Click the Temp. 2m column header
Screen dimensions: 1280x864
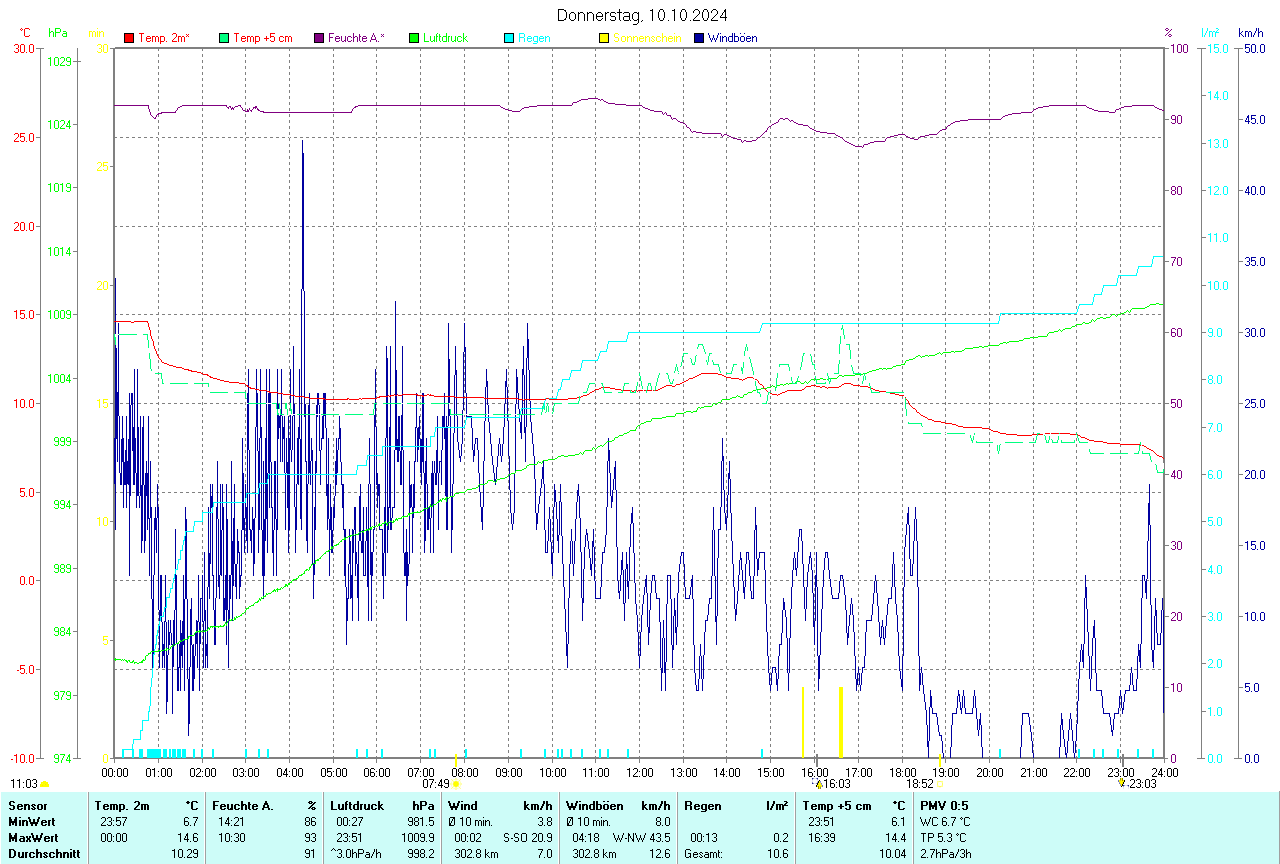(122, 806)
